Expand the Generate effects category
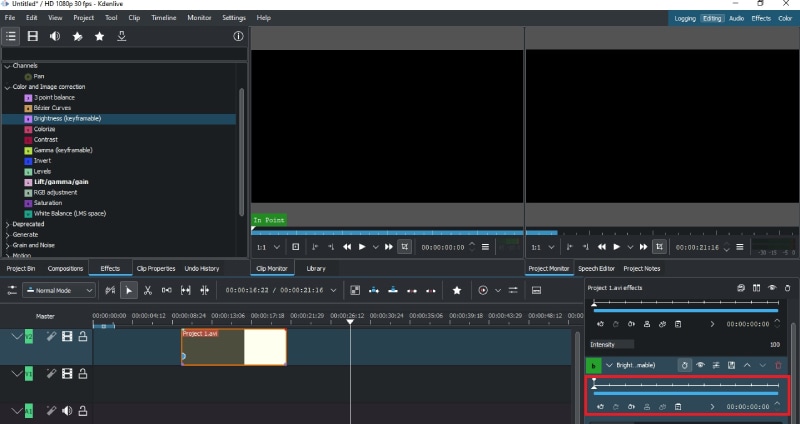This screenshot has width=800, height=424. pos(7,235)
